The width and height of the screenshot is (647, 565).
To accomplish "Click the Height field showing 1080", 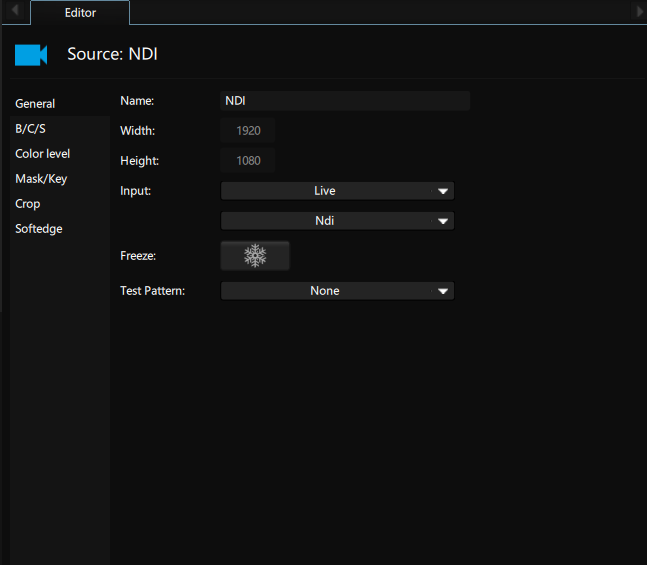I will click(248, 161).
